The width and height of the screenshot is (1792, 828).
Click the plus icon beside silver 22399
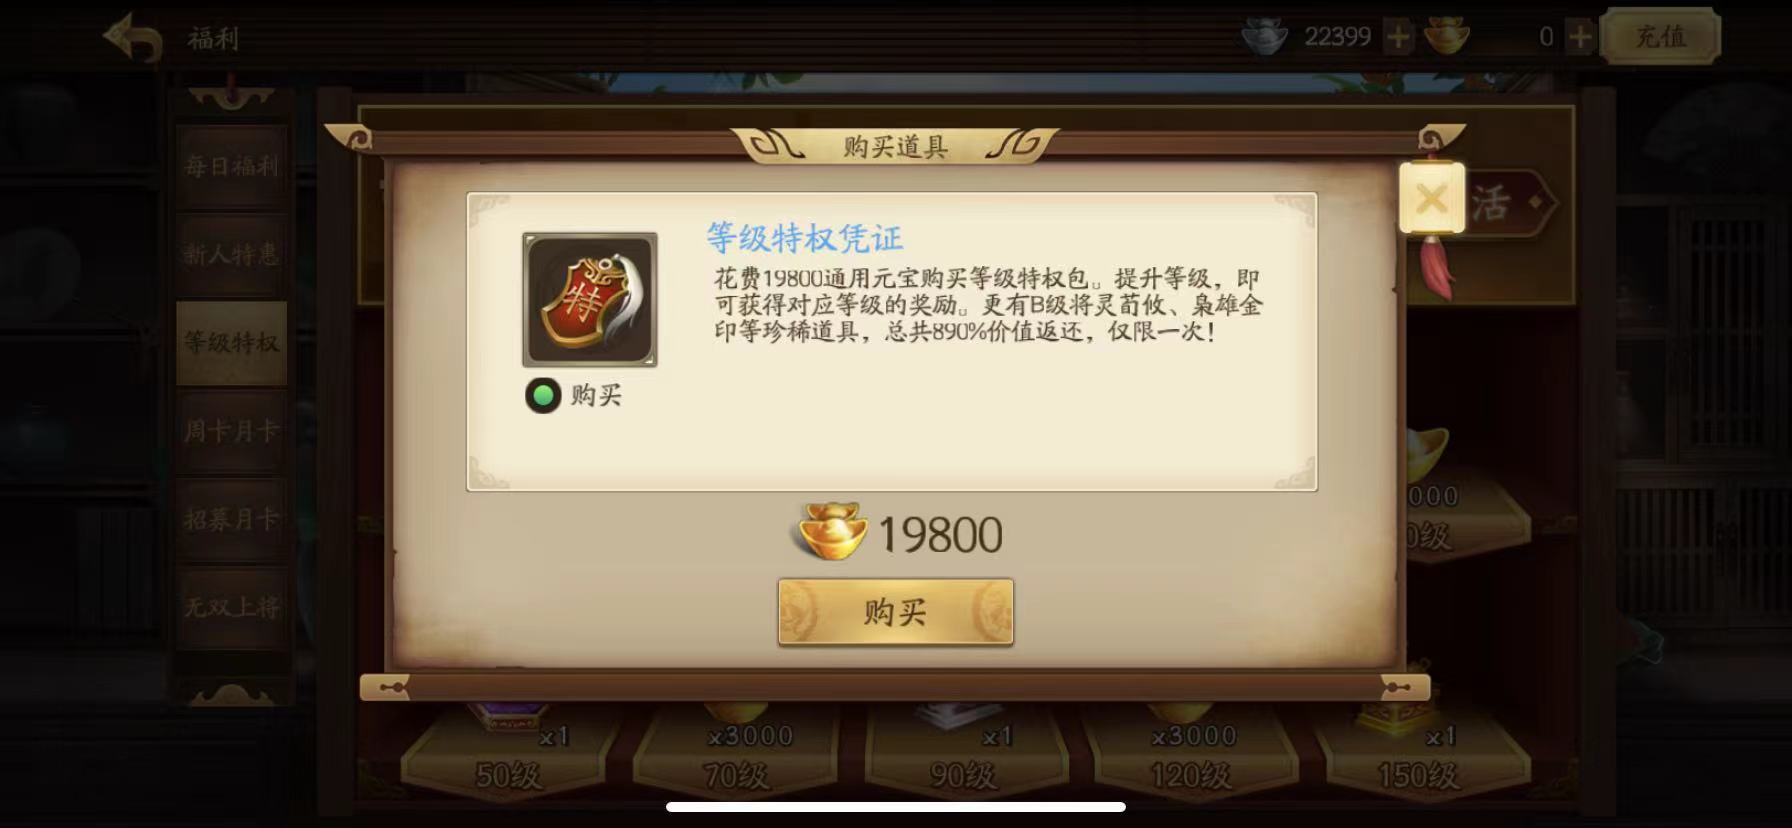click(x=1398, y=38)
